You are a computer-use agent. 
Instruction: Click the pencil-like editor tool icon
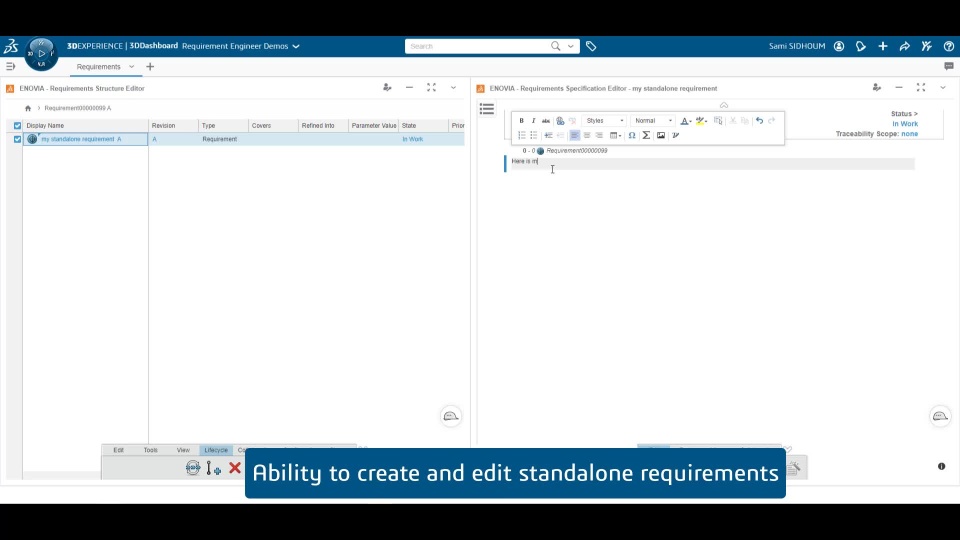pyautogui.click(x=675, y=135)
